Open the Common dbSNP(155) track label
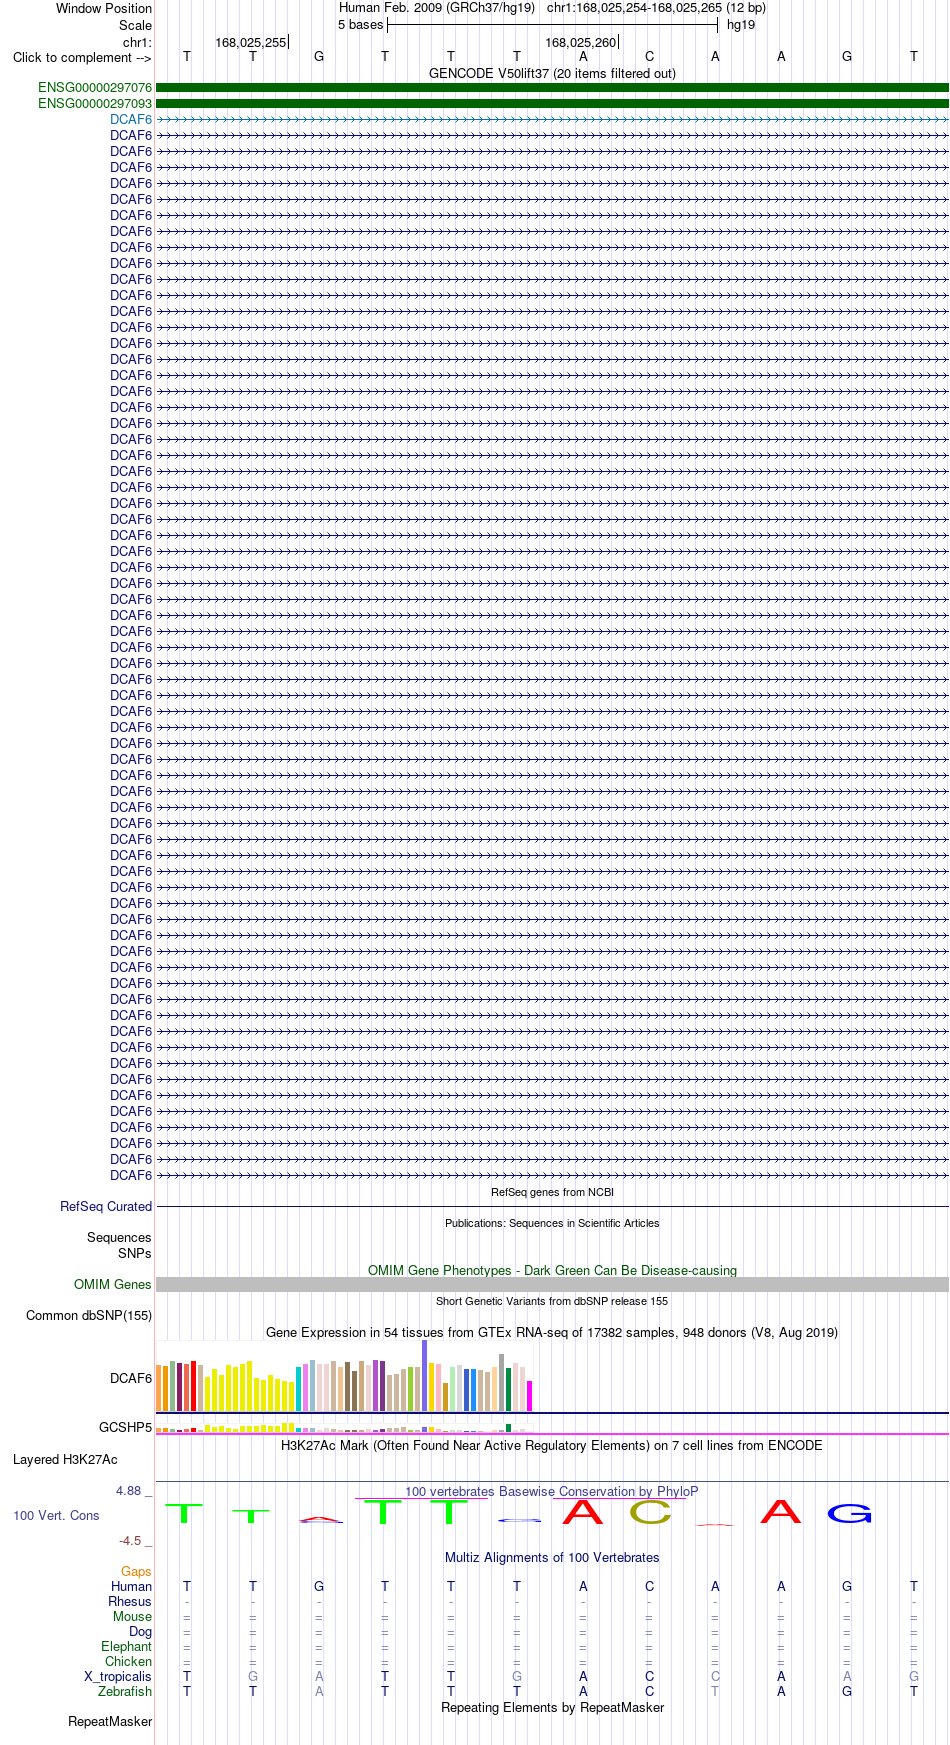The image size is (950, 1745). 89,1316
